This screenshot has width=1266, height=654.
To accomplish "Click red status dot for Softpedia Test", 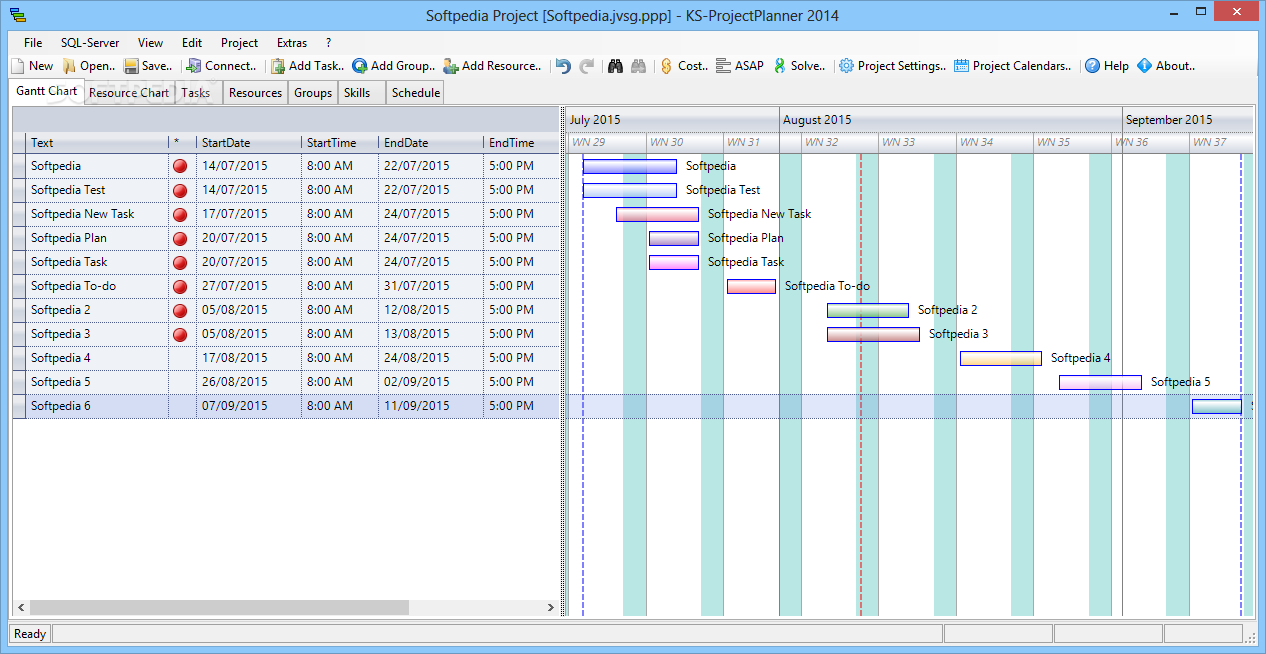I will click(x=180, y=190).
